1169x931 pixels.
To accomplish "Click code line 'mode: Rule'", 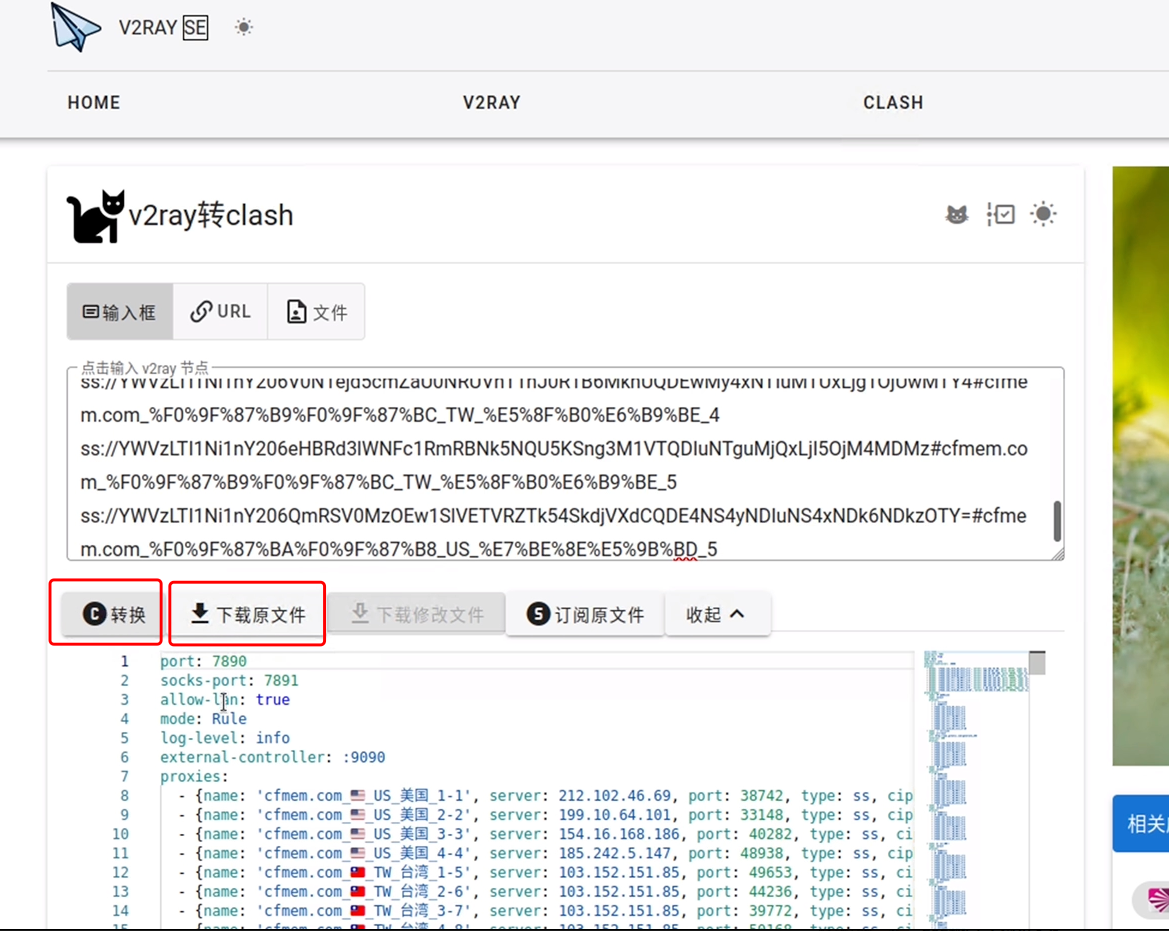I will (x=203, y=719).
